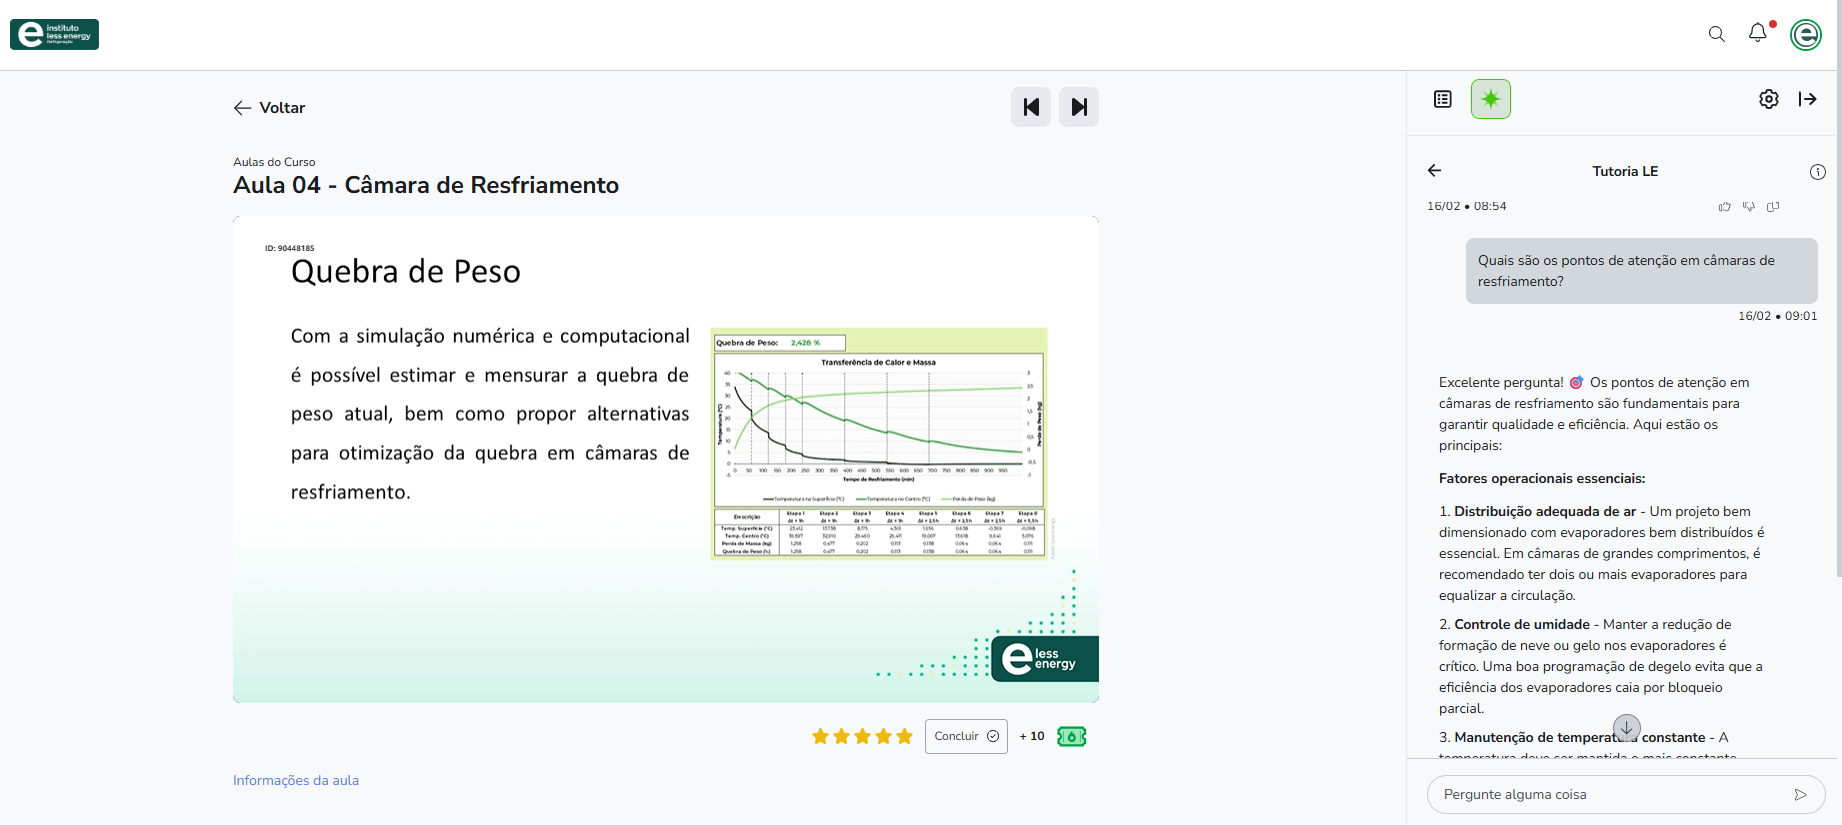Open the user profile avatar

point(1805,34)
